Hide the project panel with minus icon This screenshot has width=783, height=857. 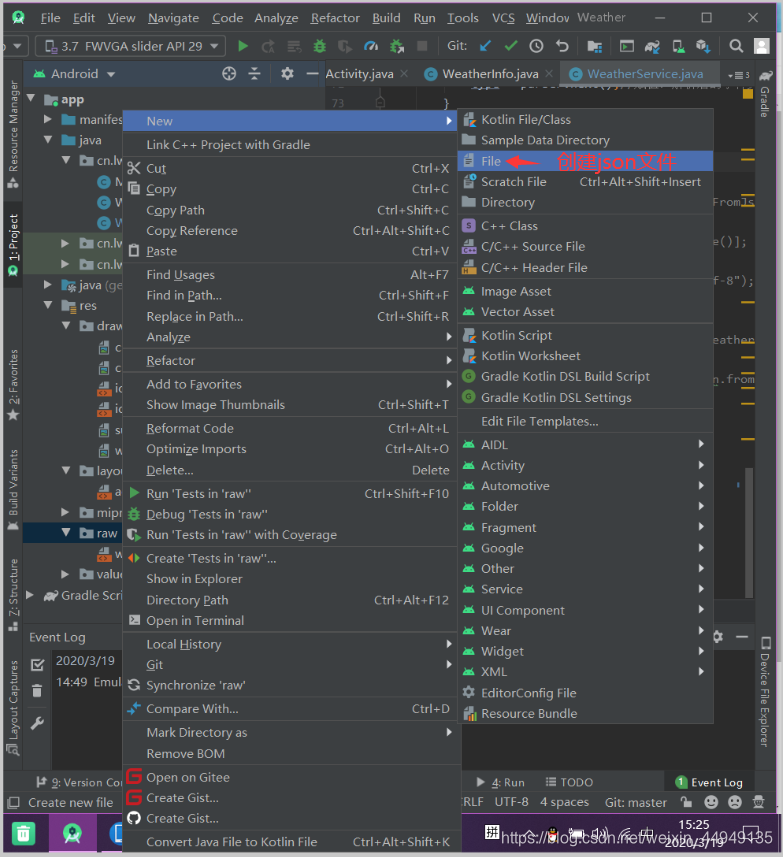click(312, 73)
